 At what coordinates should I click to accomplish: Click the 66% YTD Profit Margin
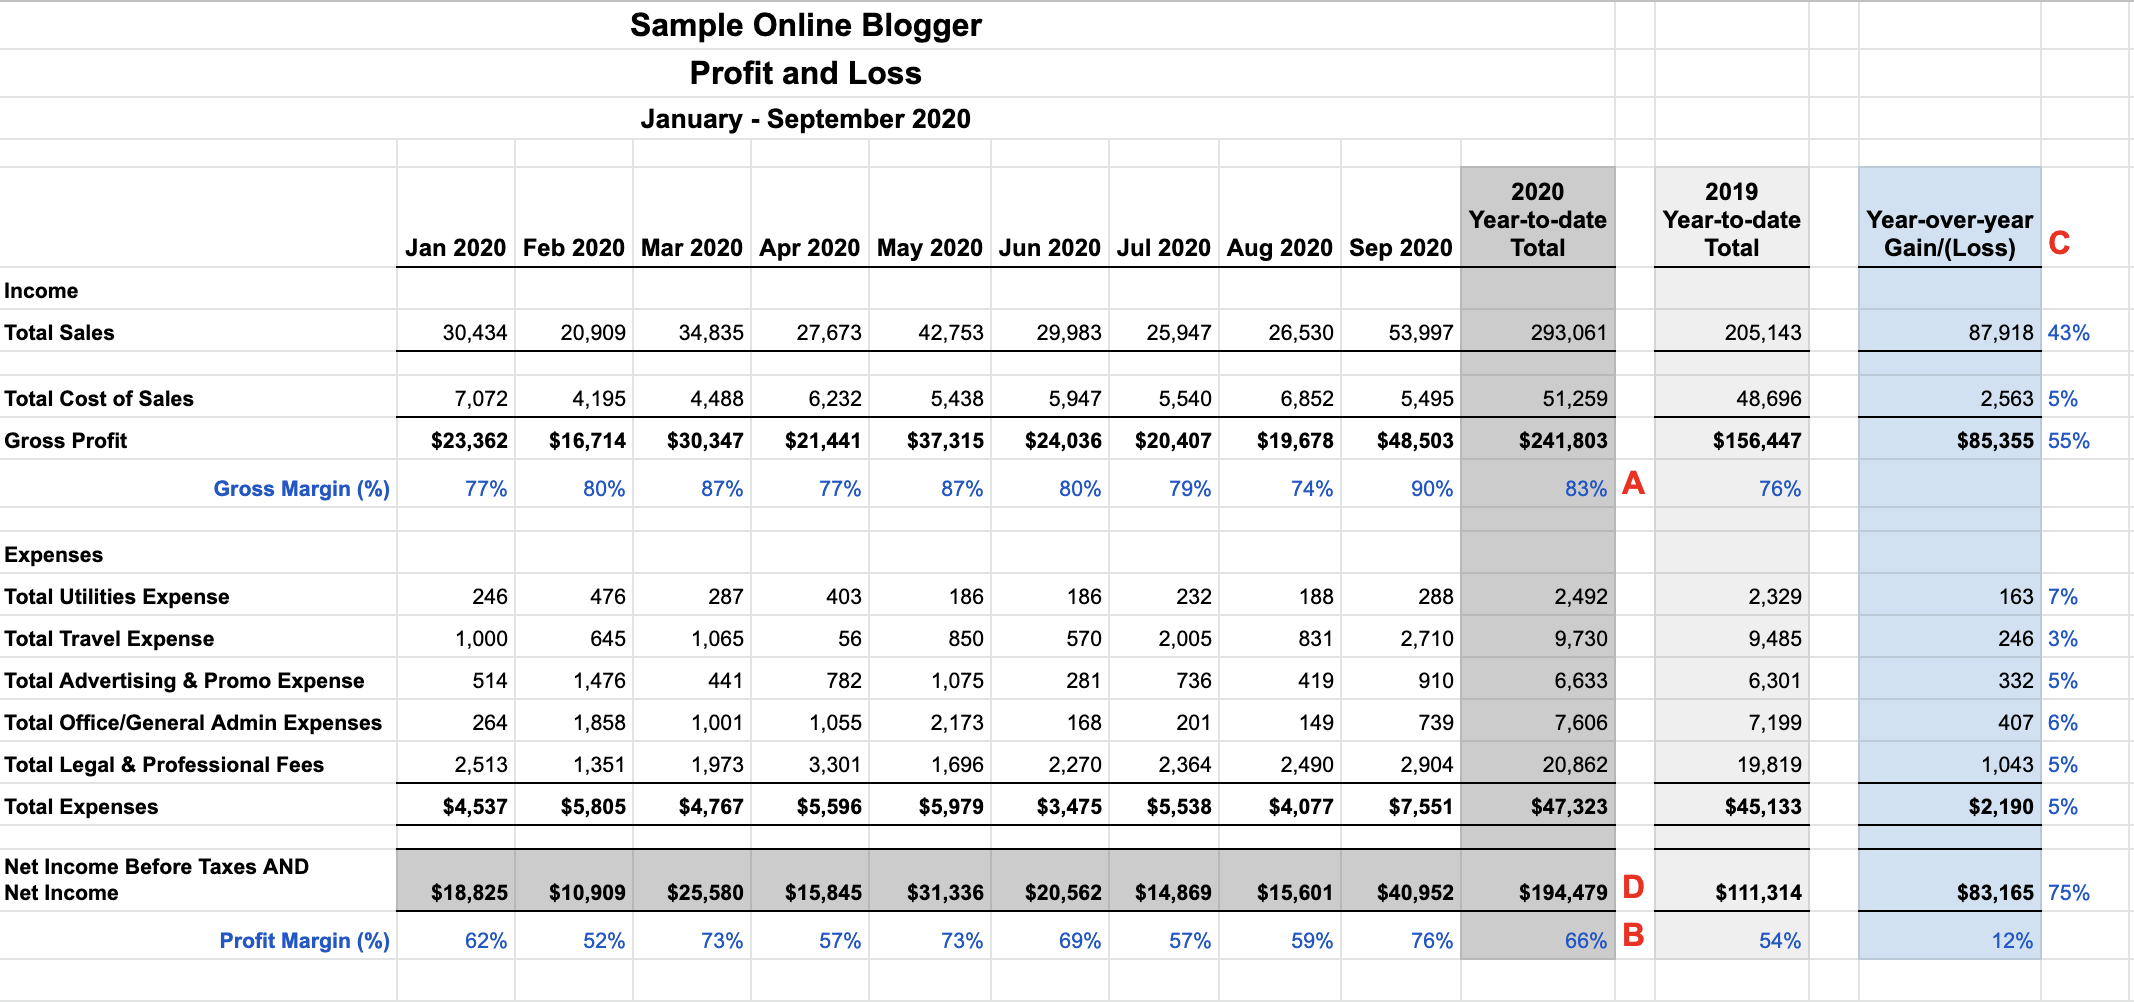(x=1586, y=941)
